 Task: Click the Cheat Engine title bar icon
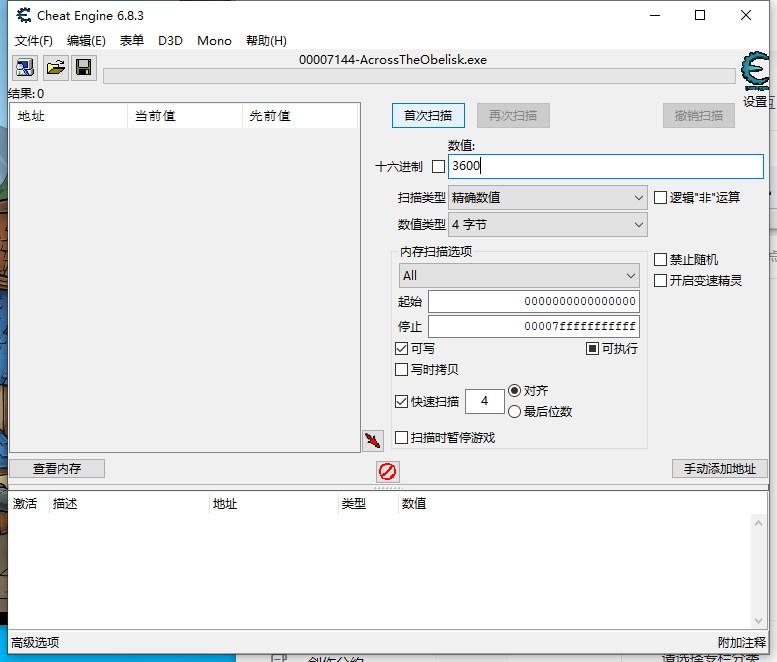(x=23, y=15)
